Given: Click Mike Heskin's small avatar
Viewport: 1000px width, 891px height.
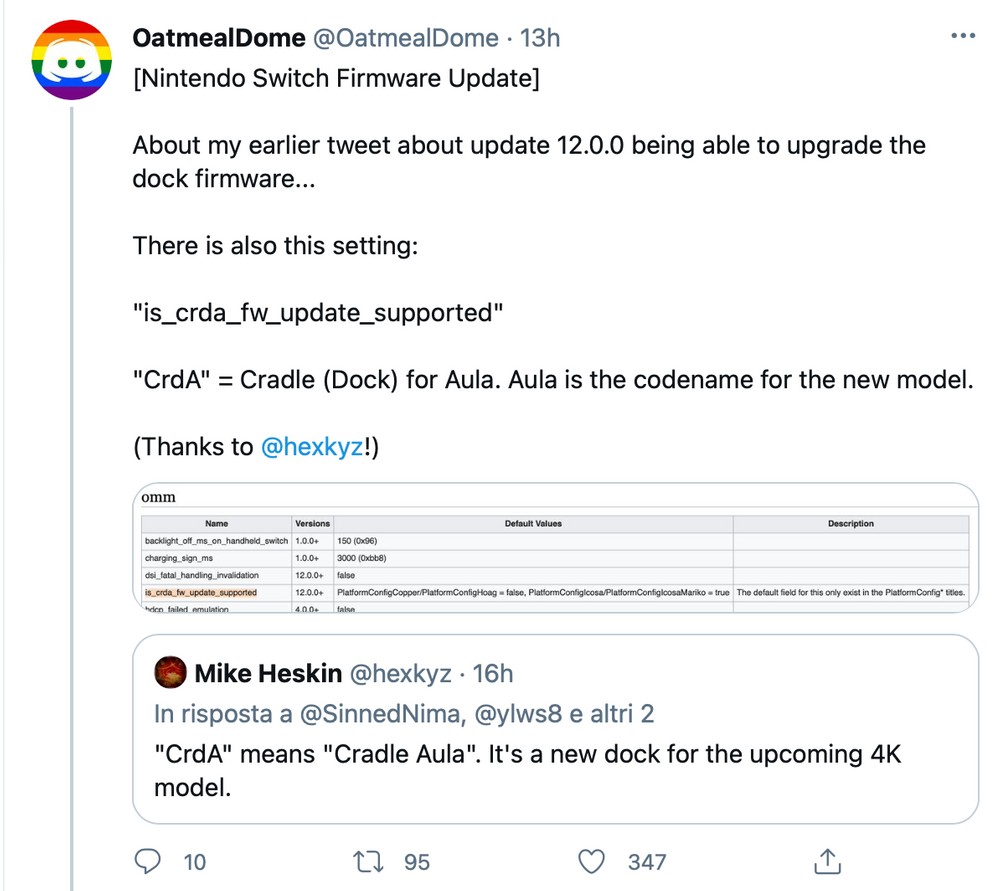Looking at the screenshot, I should pyautogui.click(x=170, y=673).
